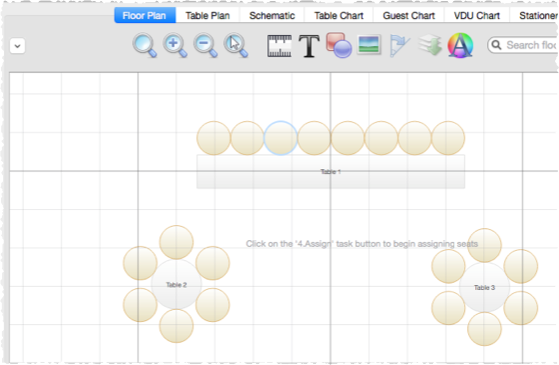Open the fonts and colors icon
The width and height of the screenshot is (559, 365).
460,45
